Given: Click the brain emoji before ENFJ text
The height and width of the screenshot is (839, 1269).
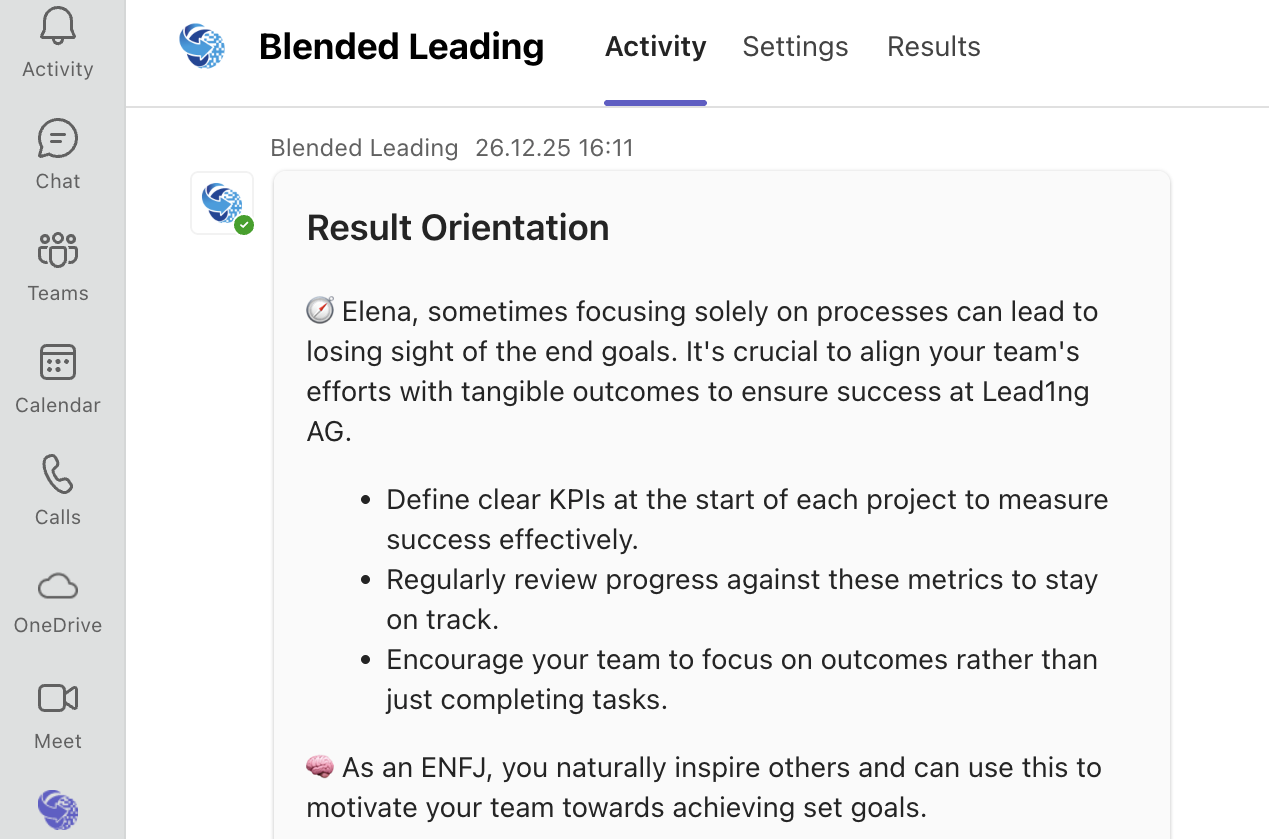Looking at the screenshot, I should [x=320, y=767].
